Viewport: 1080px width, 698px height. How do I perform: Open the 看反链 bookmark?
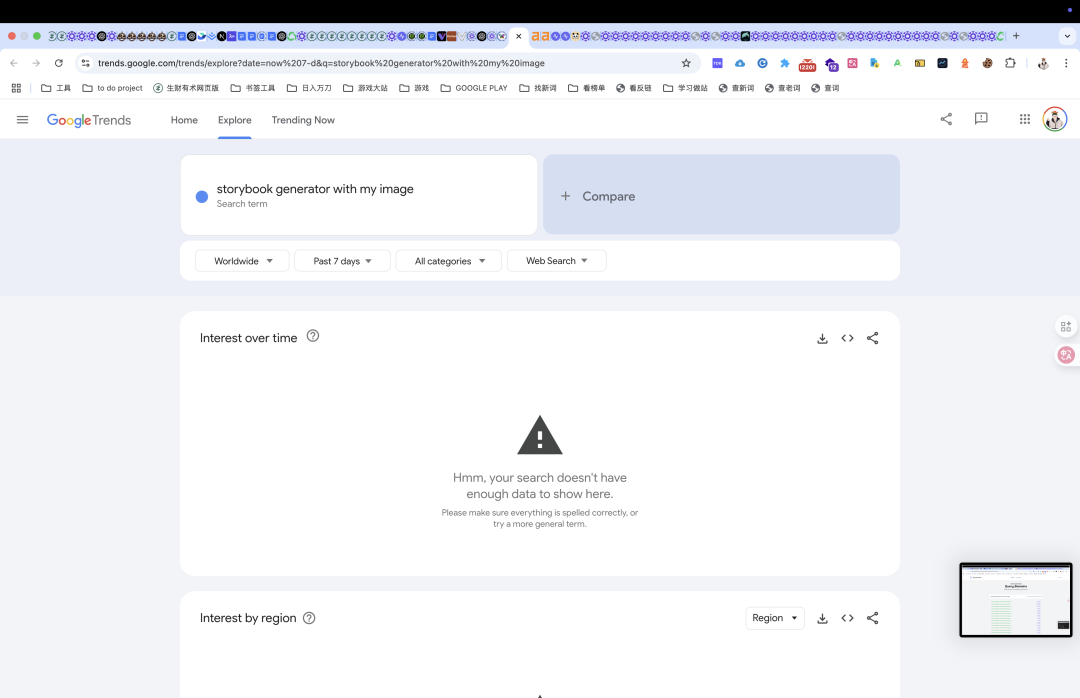pos(634,88)
